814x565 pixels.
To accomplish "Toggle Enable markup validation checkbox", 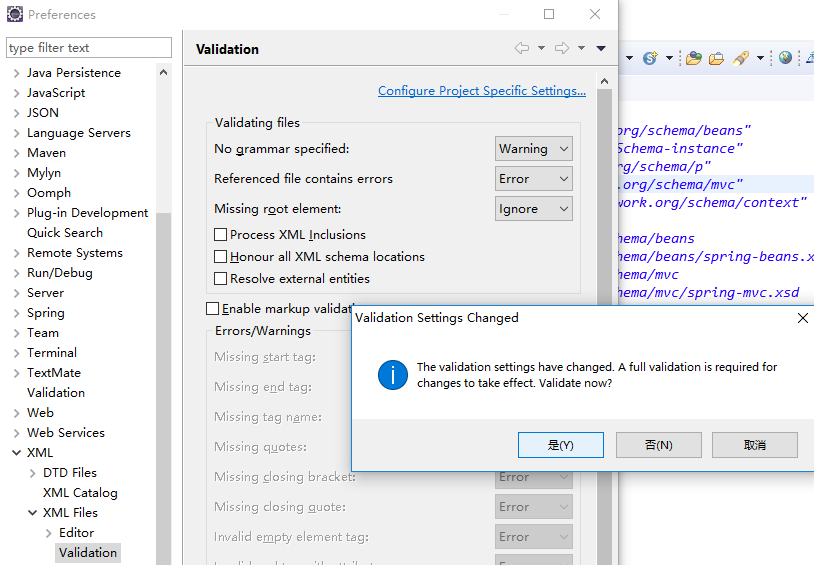I will point(212,309).
